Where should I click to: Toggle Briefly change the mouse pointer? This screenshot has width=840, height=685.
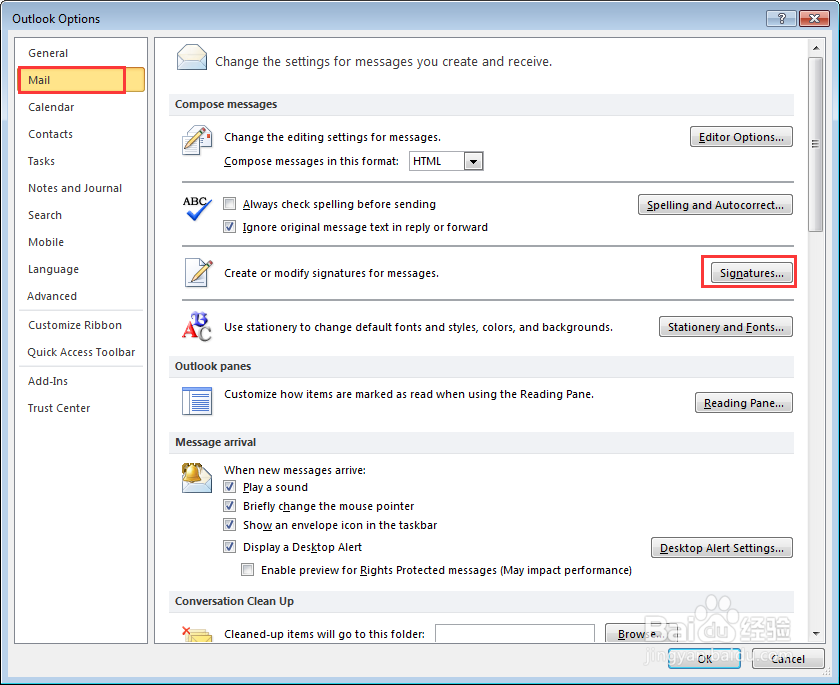pos(230,506)
